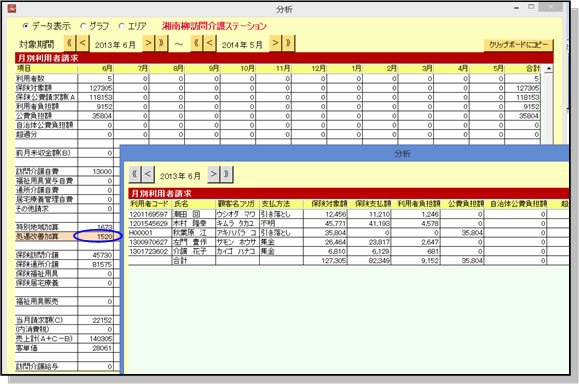
Task: Click 45,771 cell in 保険対象額 column
Action: 325,223
